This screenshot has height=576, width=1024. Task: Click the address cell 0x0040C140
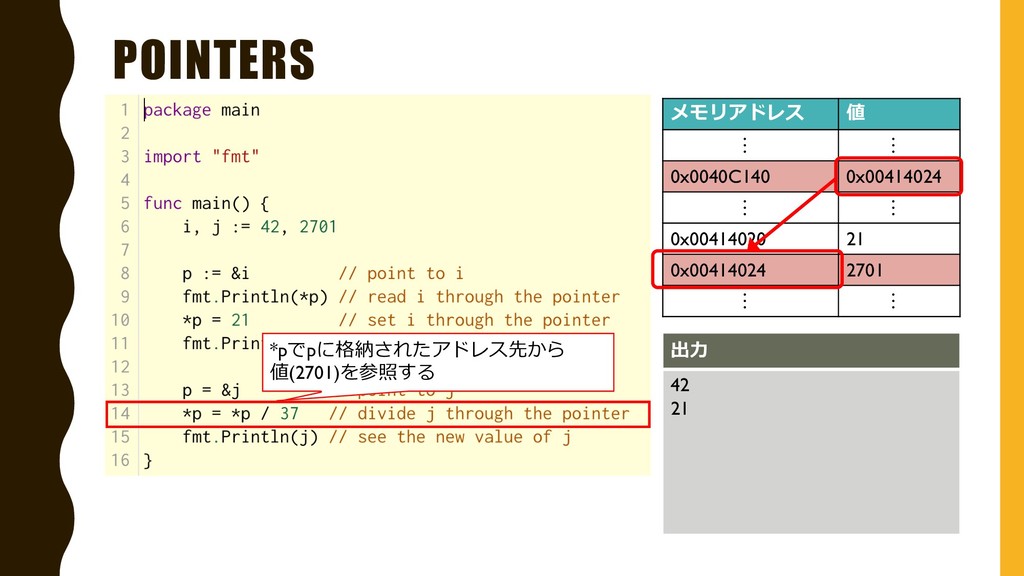[750, 176]
